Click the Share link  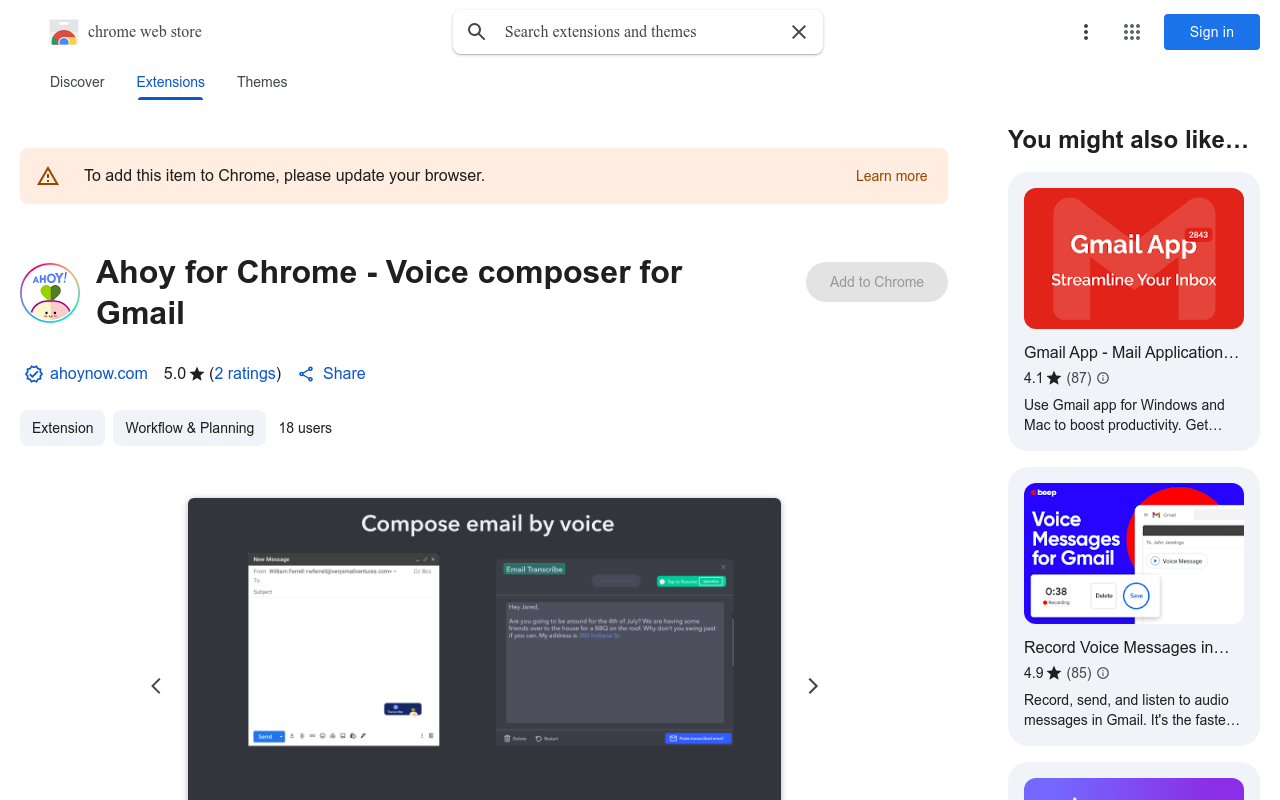pyautogui.click(x=332, y=374)
